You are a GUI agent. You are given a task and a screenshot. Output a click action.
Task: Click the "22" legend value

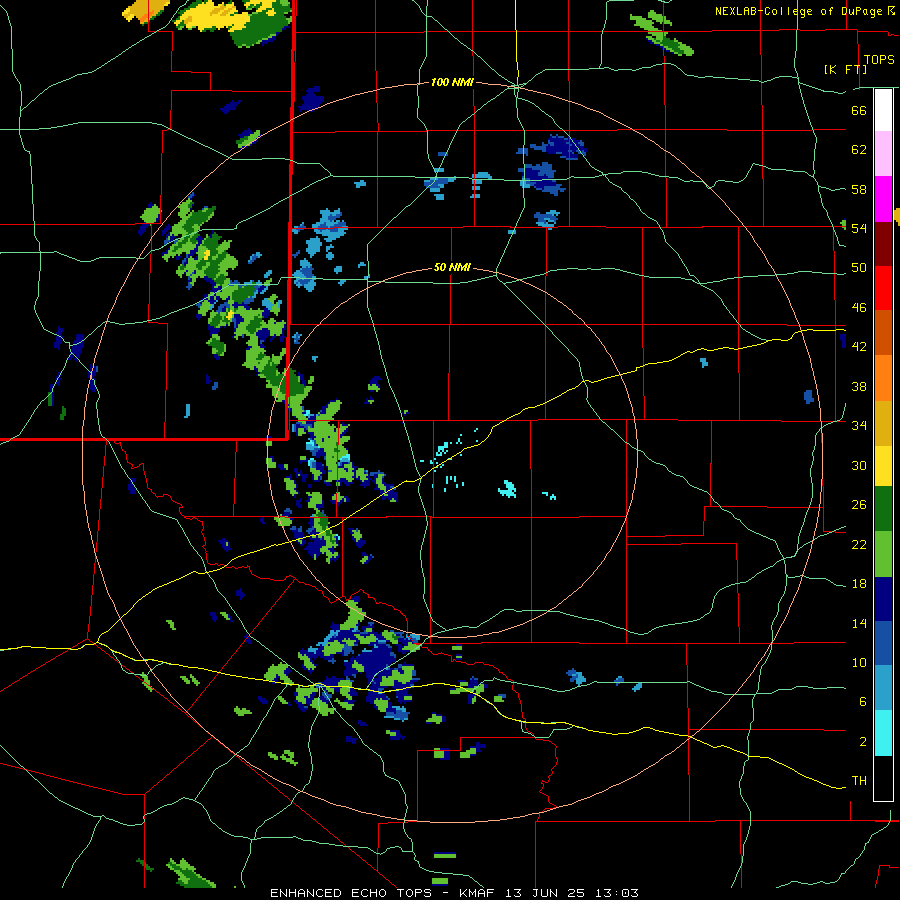click(x=859, y=544)
